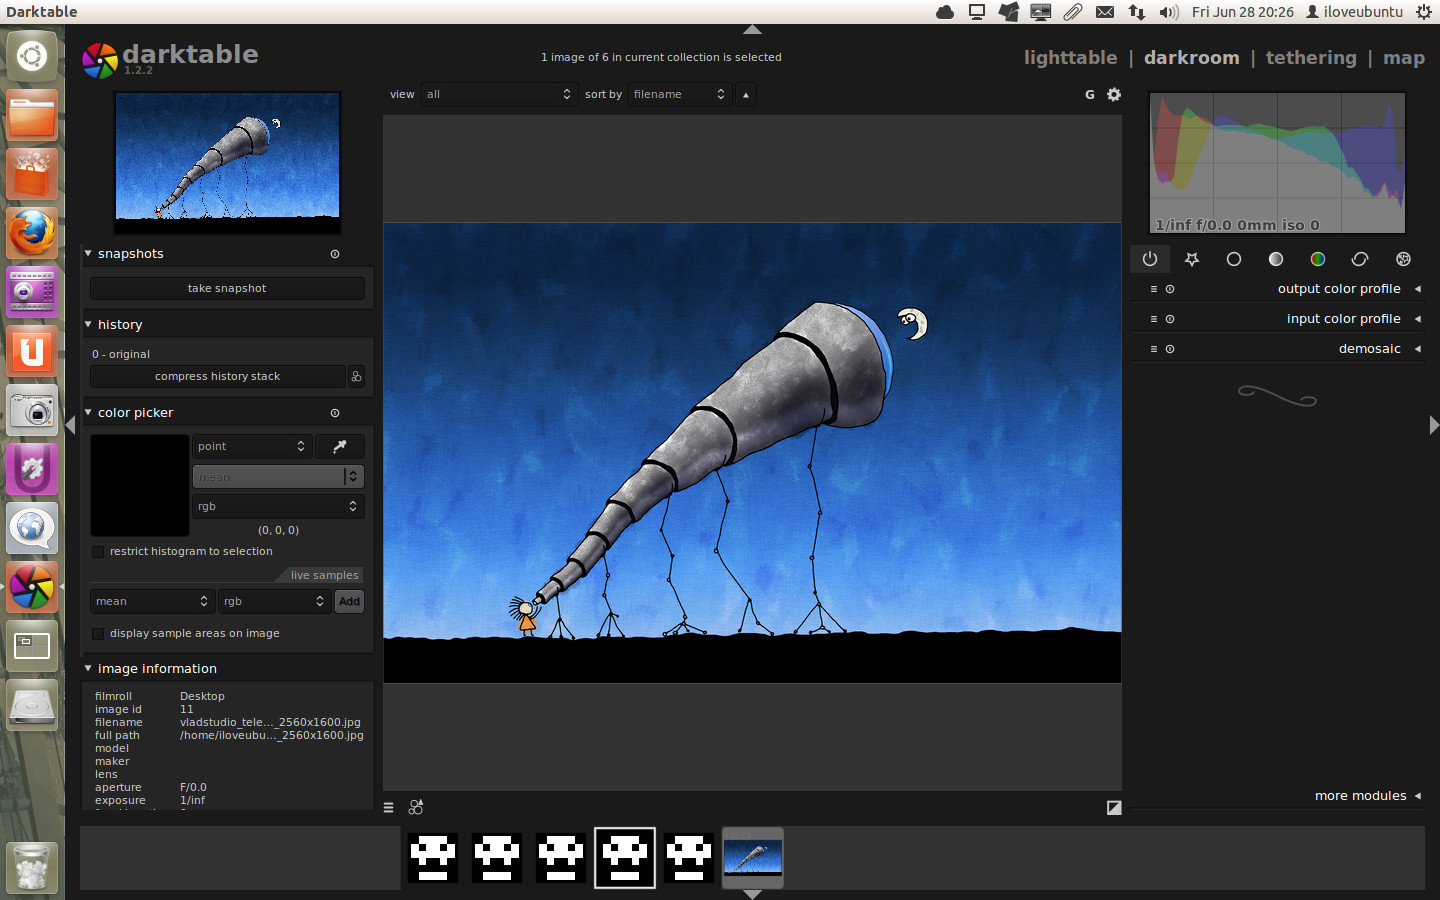Image resolution: width=1440 pixels, height=900 pixels.
Task: Click compress history stack button
Action: click(x=217, y=376)
